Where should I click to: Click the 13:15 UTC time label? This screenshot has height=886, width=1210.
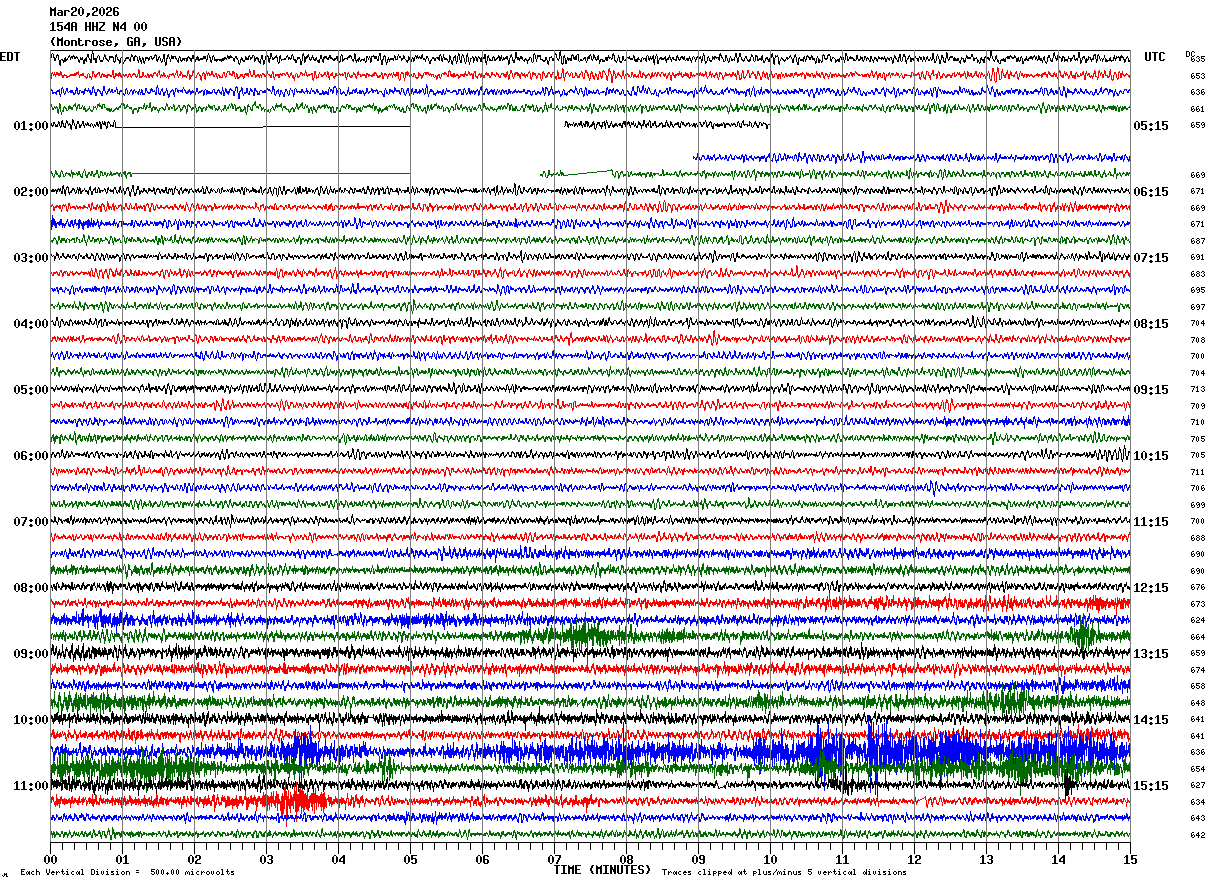tap(1151, 654)
